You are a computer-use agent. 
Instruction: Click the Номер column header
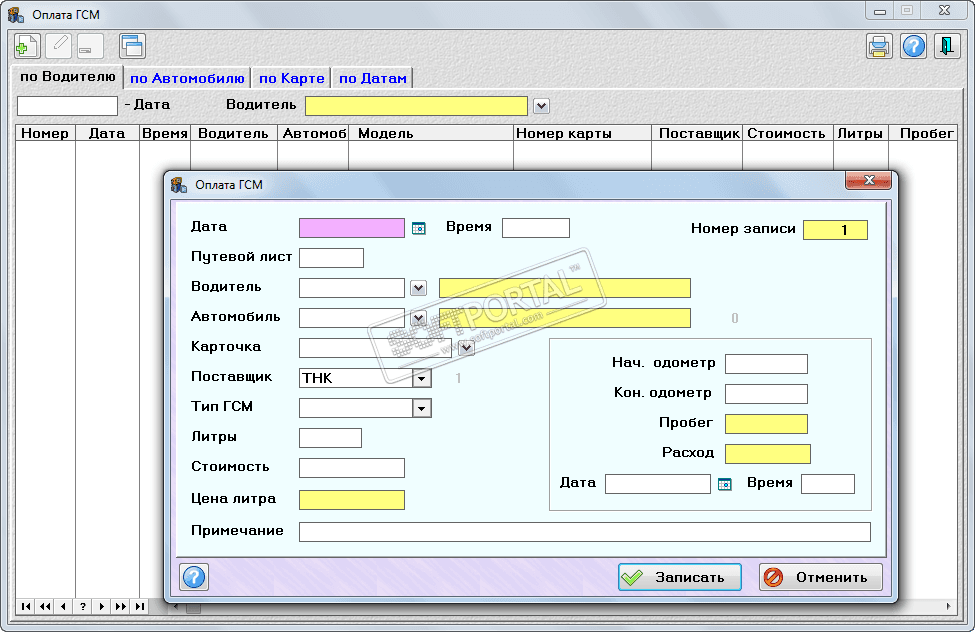point(45,133)
